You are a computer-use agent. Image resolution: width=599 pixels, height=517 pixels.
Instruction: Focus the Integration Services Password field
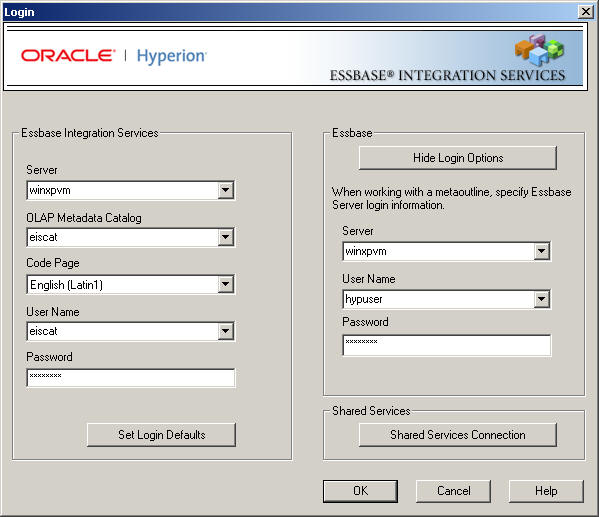pyautogui.click(x=131, y=378)
